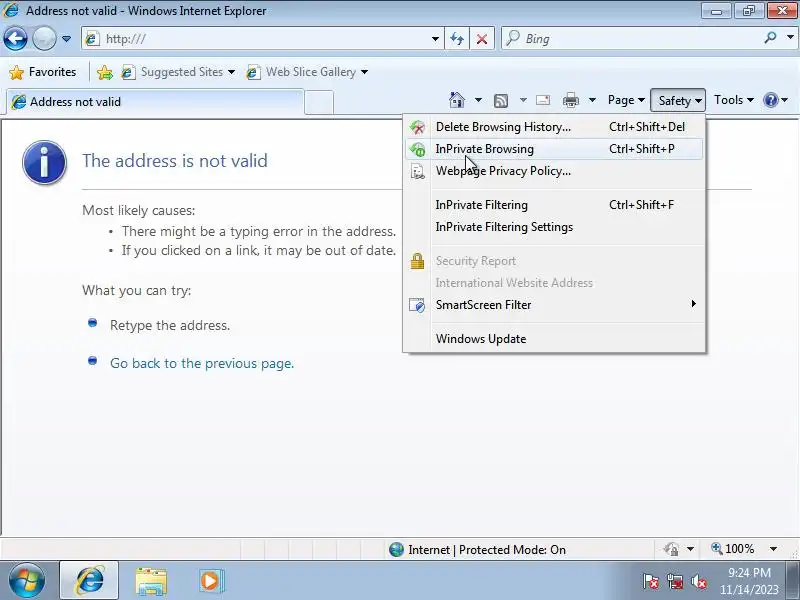Click the Show desktop button
800x600 pixels.
coord(792,581)
